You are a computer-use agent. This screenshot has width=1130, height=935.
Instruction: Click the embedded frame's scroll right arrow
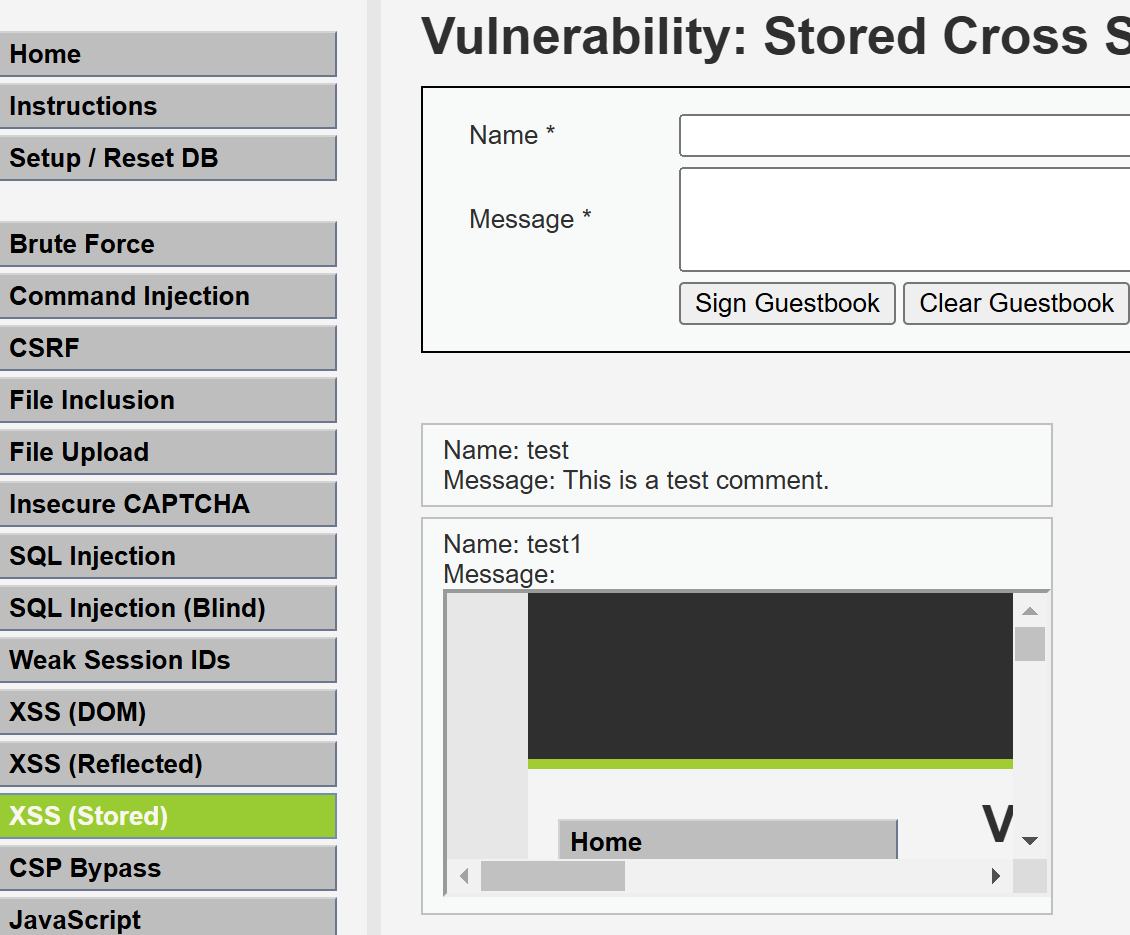pyautogui.click(x=996, y=876)
